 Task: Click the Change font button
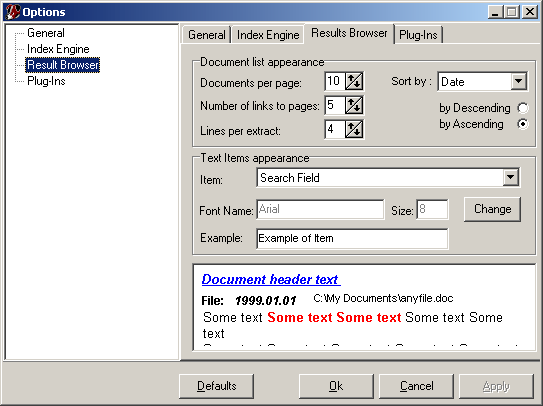click(492, 209)
